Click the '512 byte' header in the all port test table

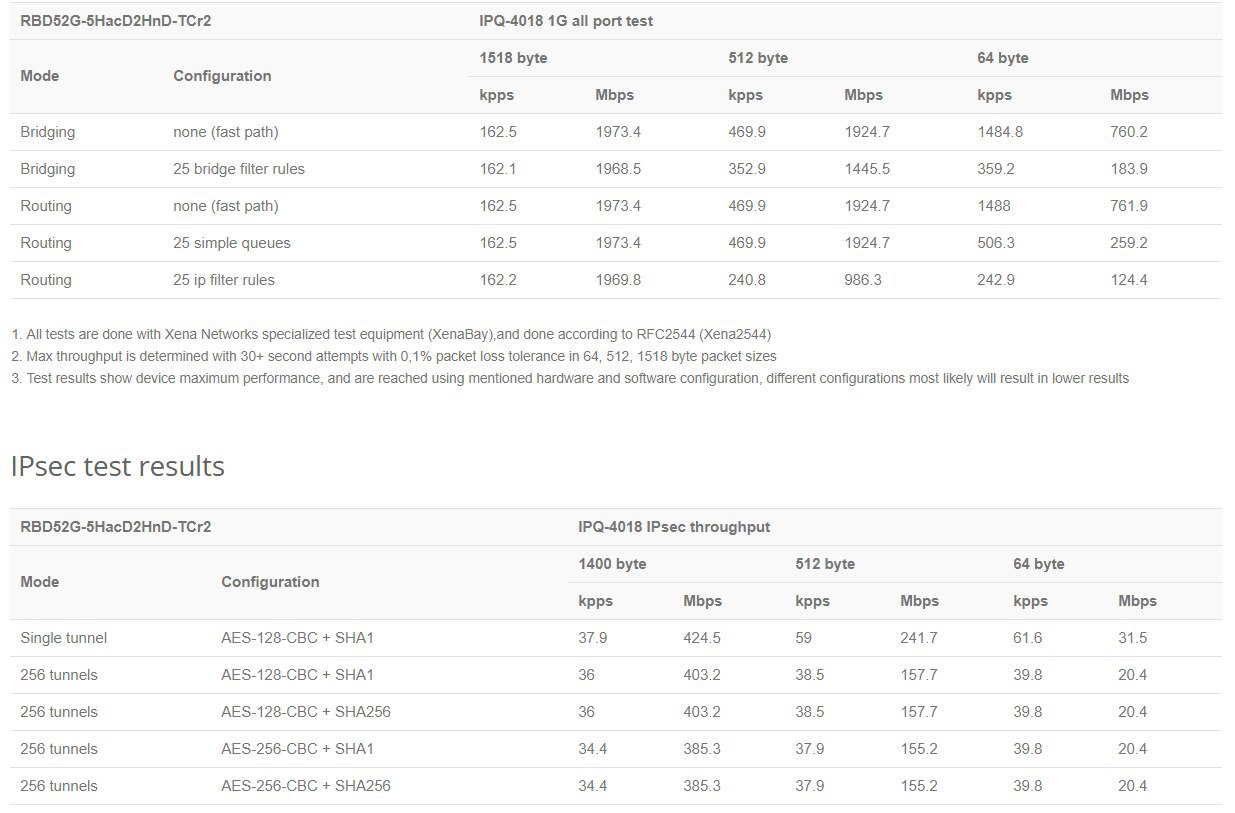pos(758,58)
